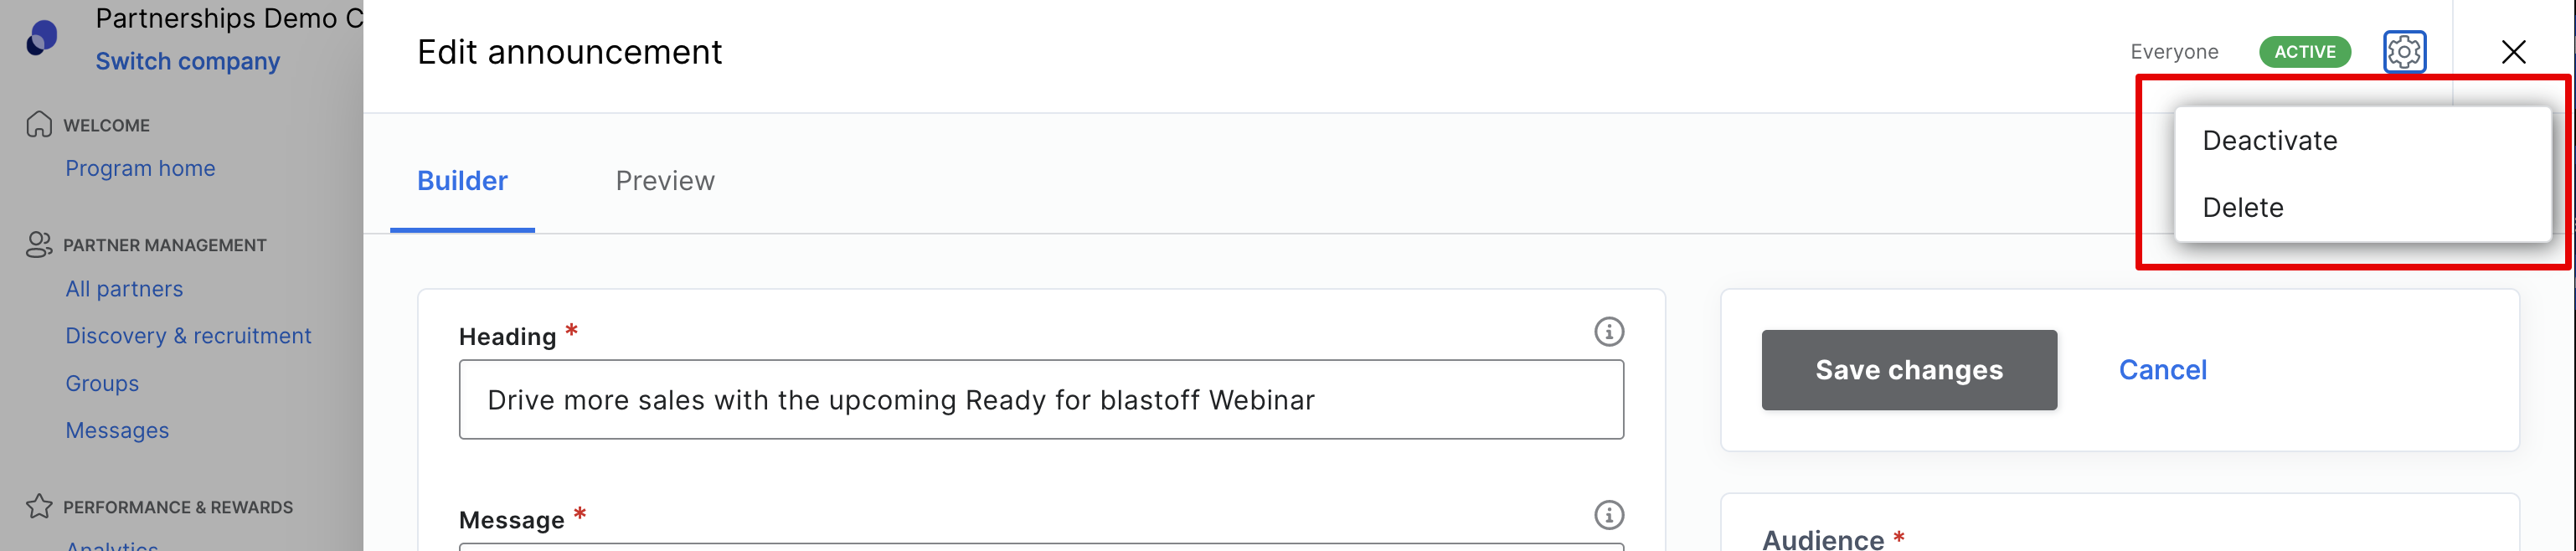Open the settings gear menu
This screenshot has height=551, width=2576.
pos(2404,51)
